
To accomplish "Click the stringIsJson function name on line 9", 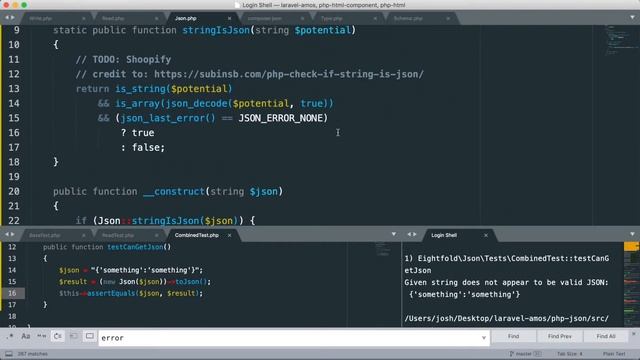I will click(216, 30).
